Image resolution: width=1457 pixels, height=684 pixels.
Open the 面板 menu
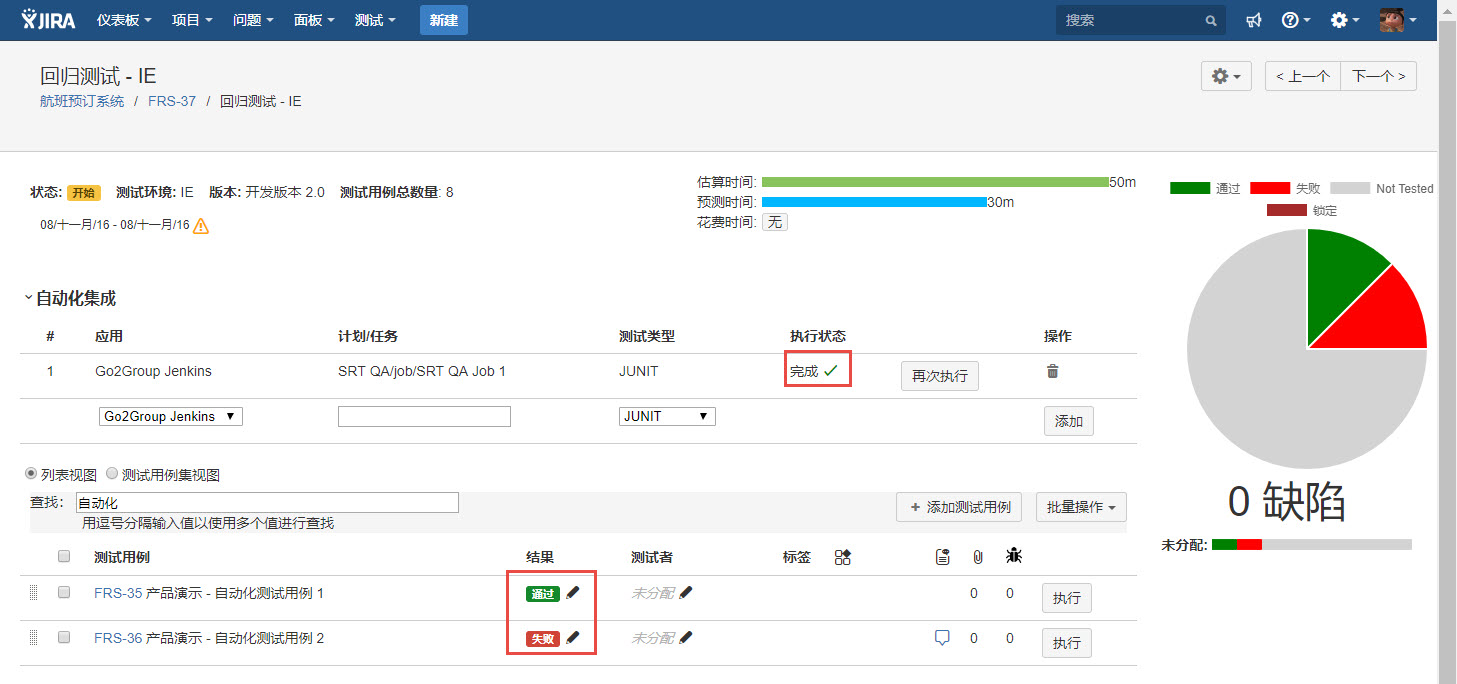314,20
